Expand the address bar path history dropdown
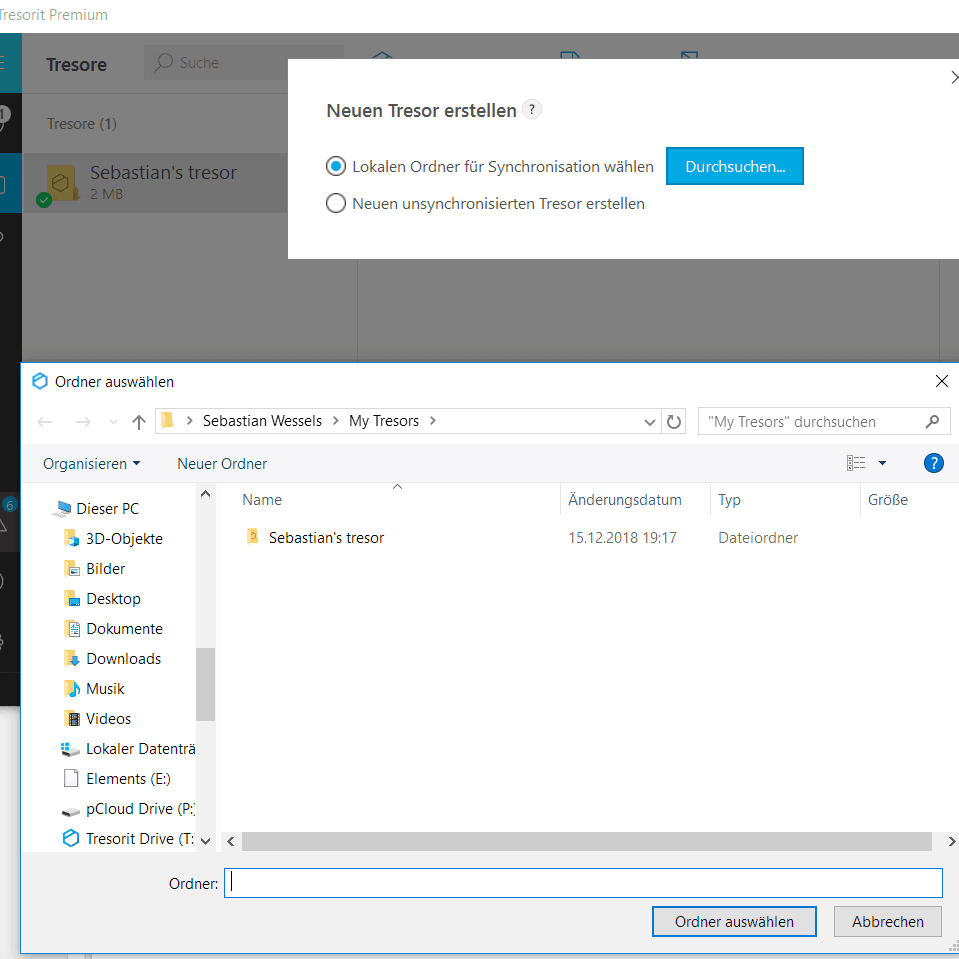This screenshot has width=959, height=959. click(x=651, y=422)
